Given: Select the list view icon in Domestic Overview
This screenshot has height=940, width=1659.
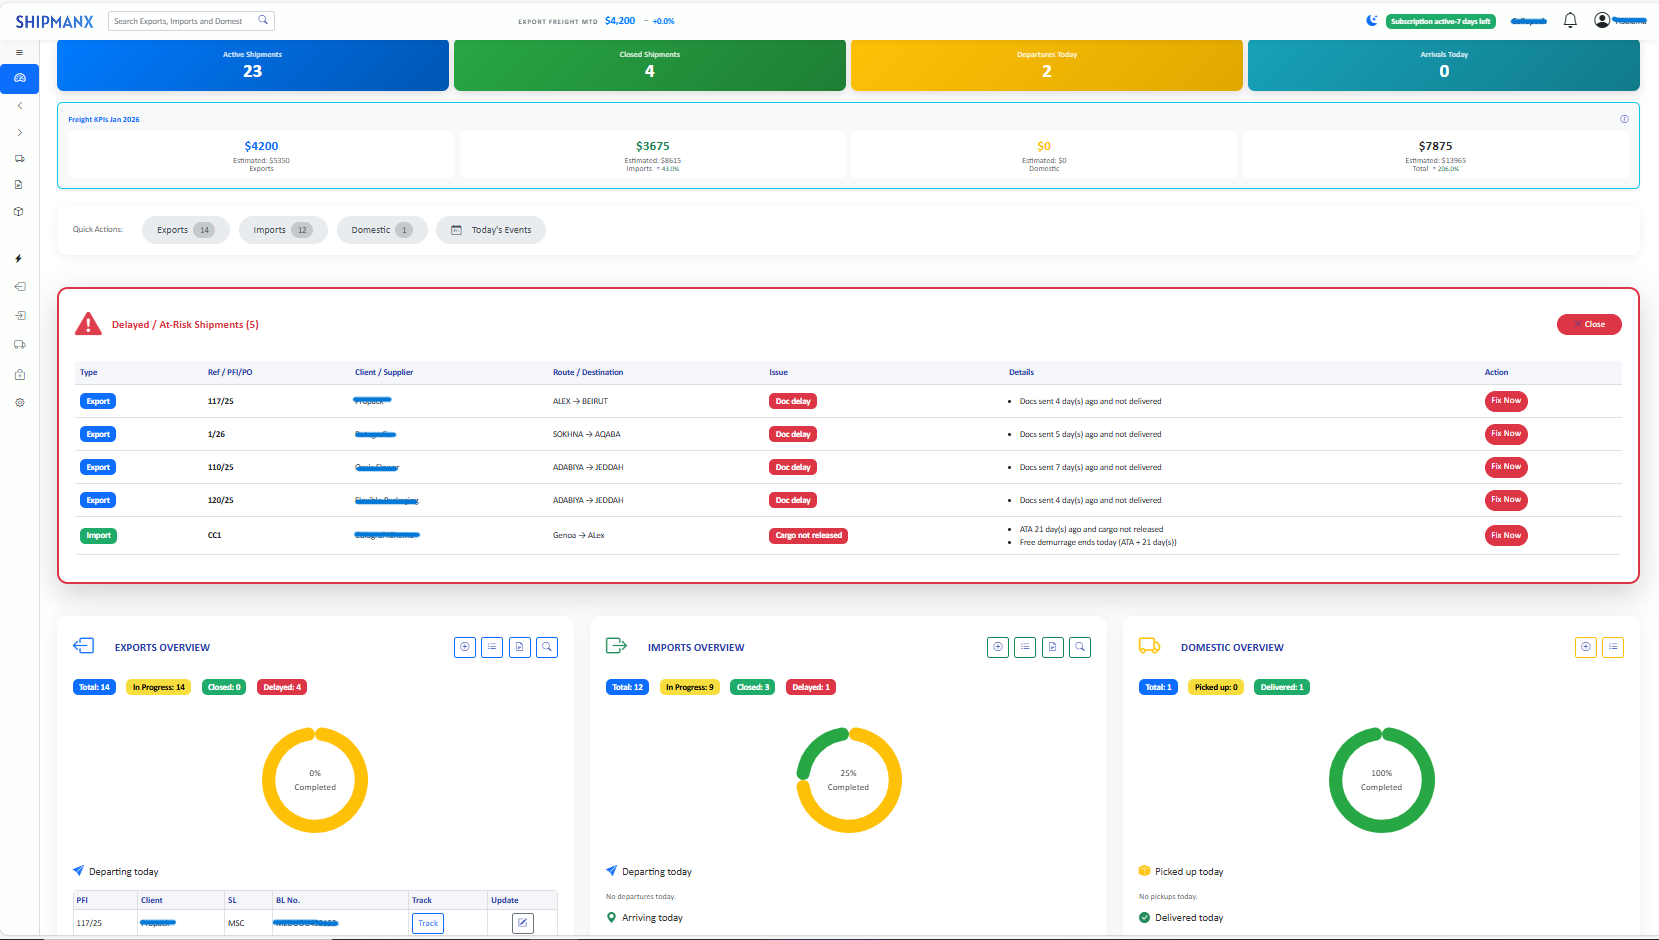Looking at the screenshot, I should click(1613, 647).
